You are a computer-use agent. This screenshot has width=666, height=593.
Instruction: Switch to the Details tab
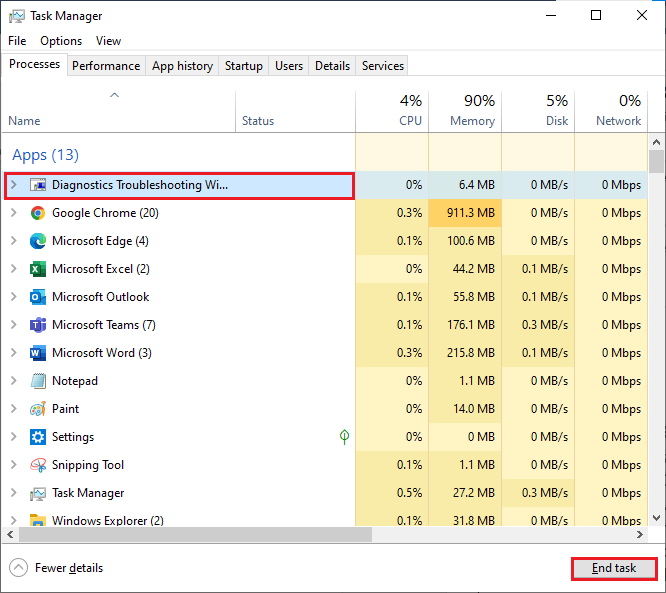[333, 66]
